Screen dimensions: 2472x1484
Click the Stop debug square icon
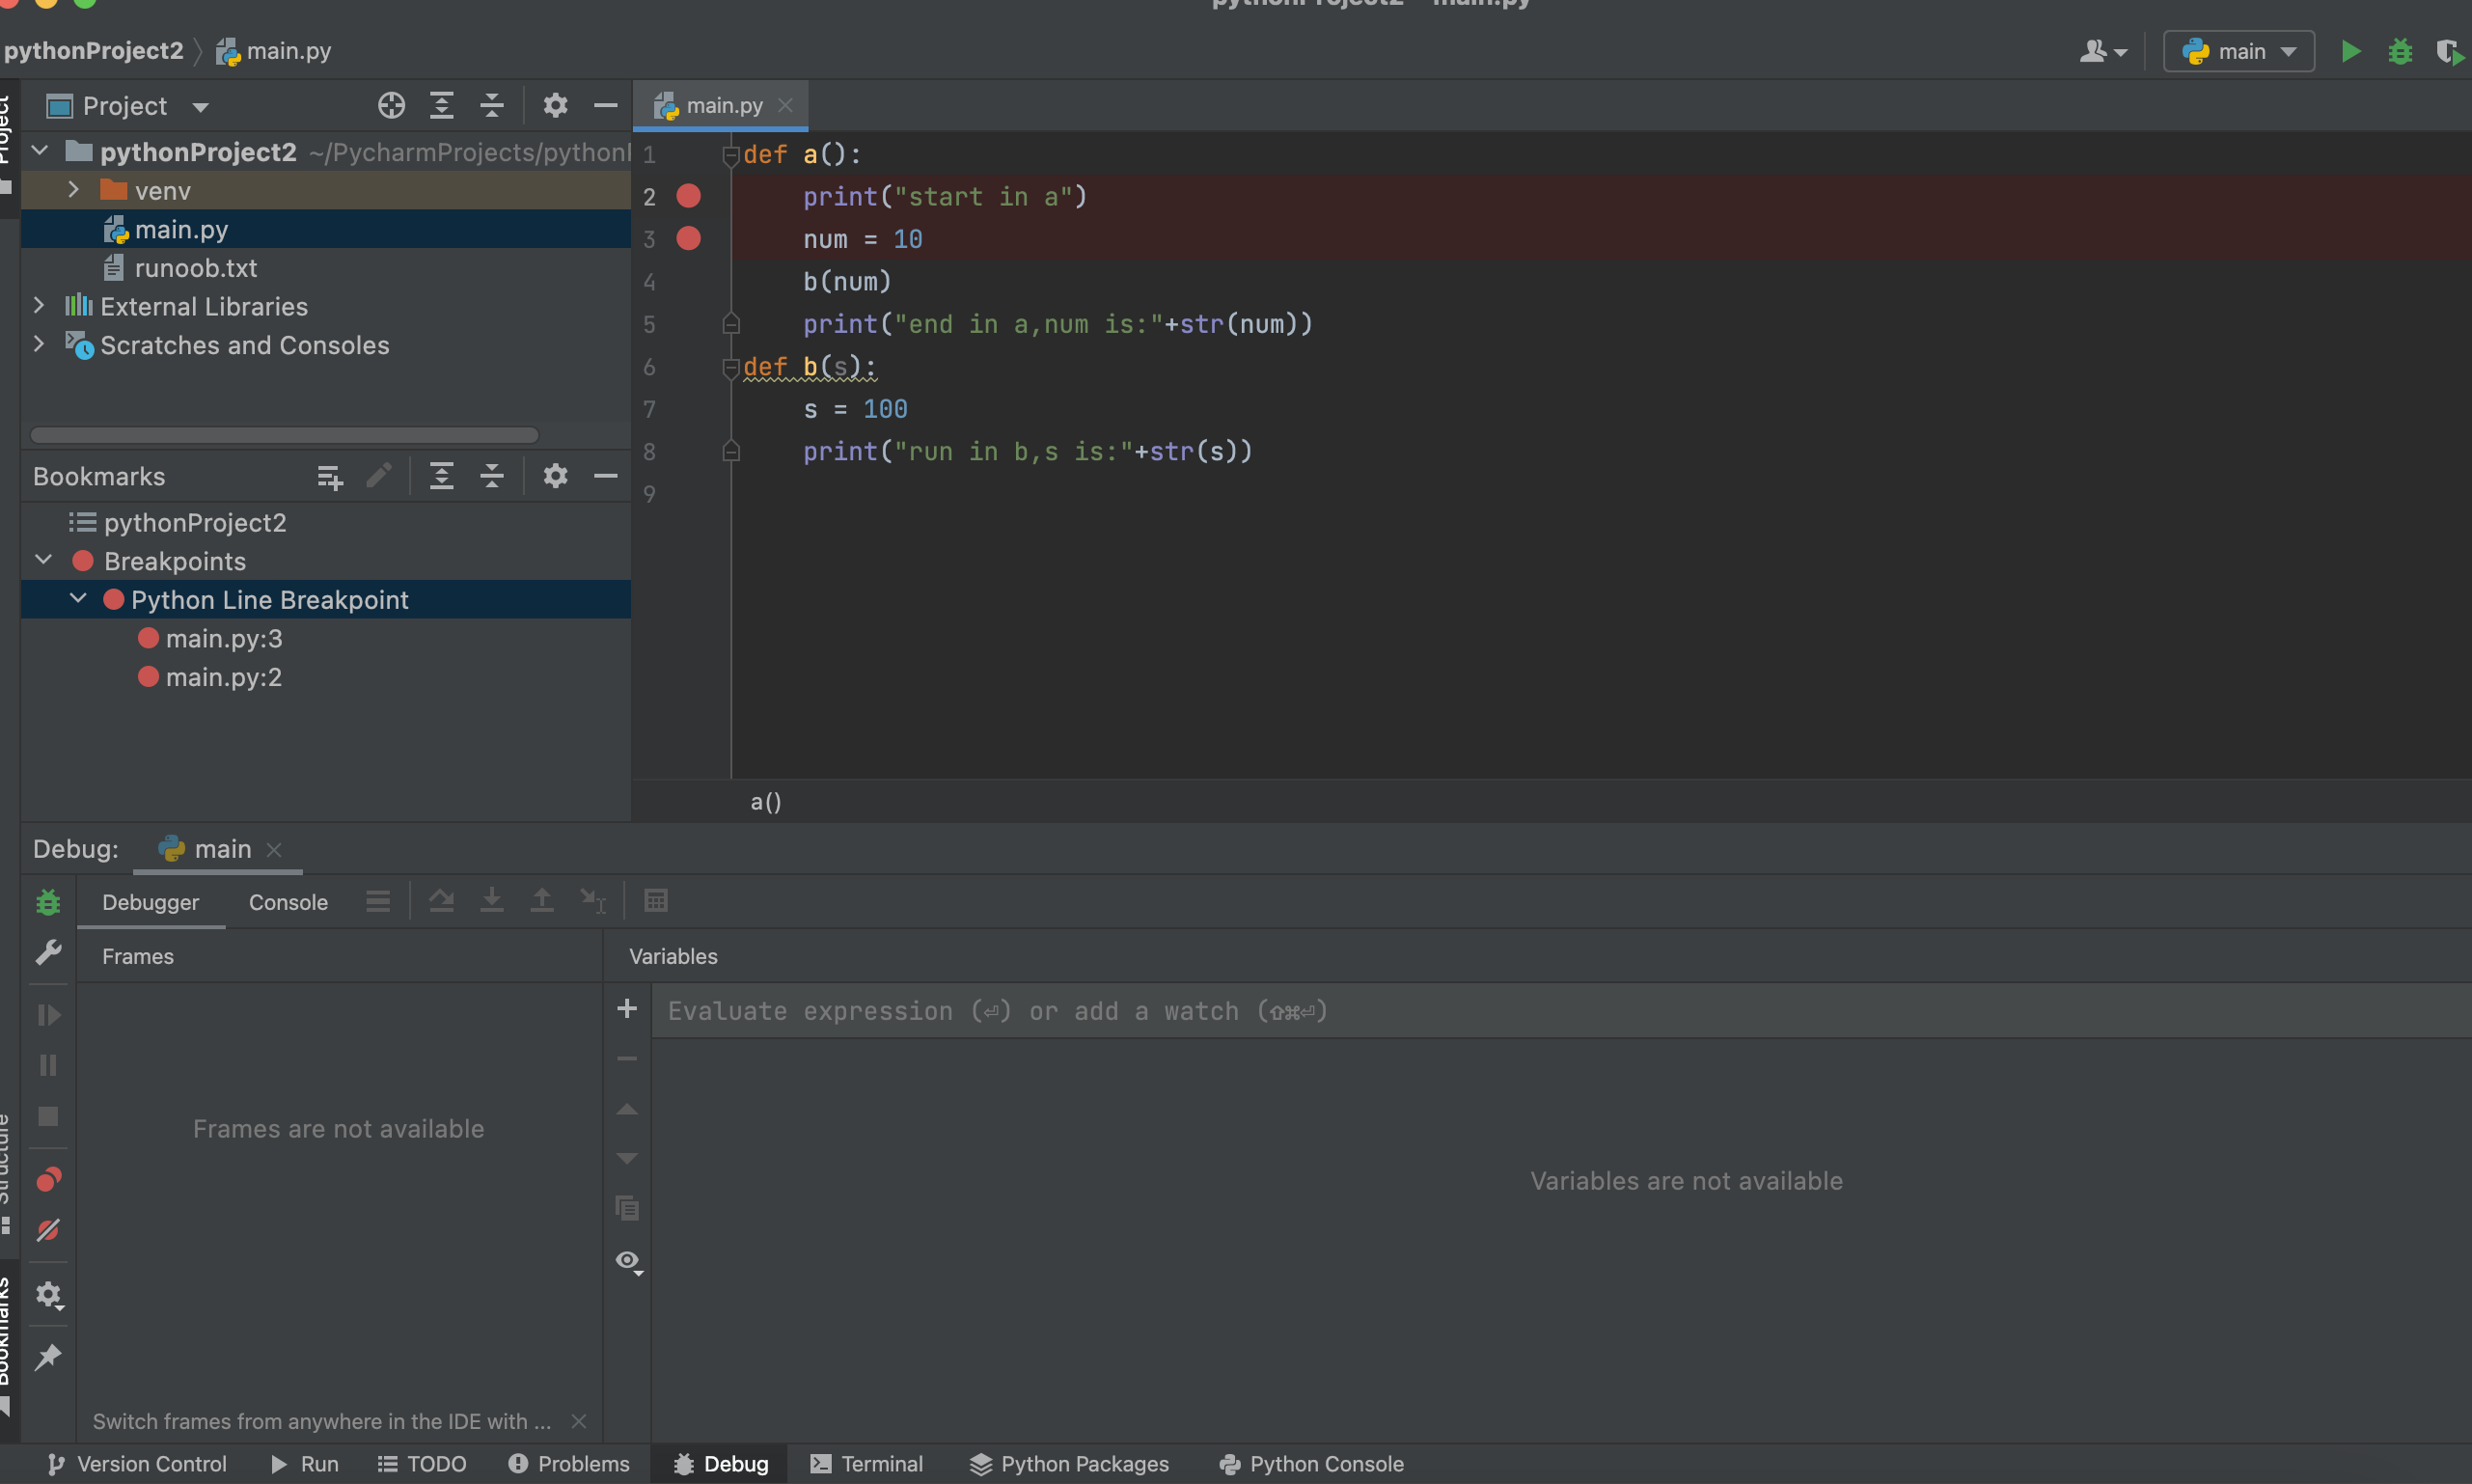pyautogui.click(x=48, y=1116)
